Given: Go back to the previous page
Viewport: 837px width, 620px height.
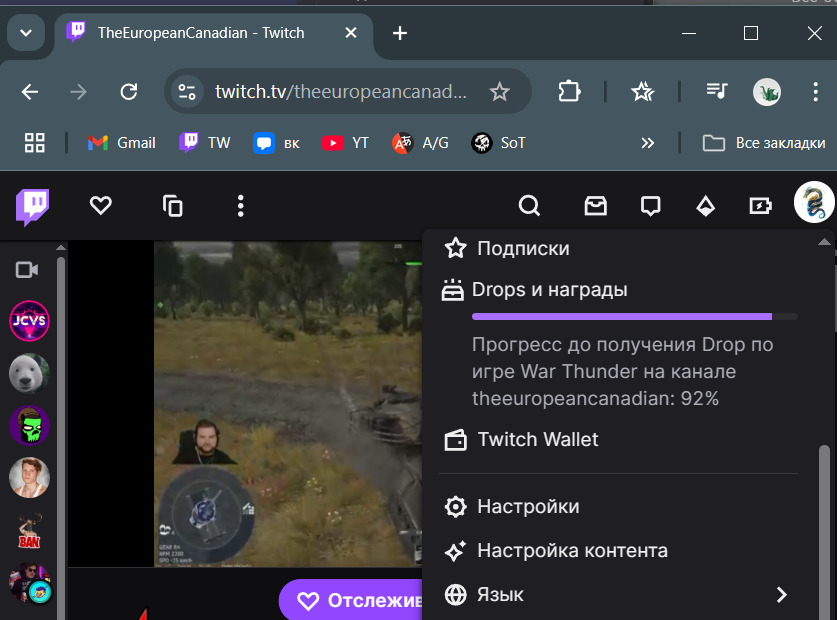Looking at the screenshot, I should (30, 92).
